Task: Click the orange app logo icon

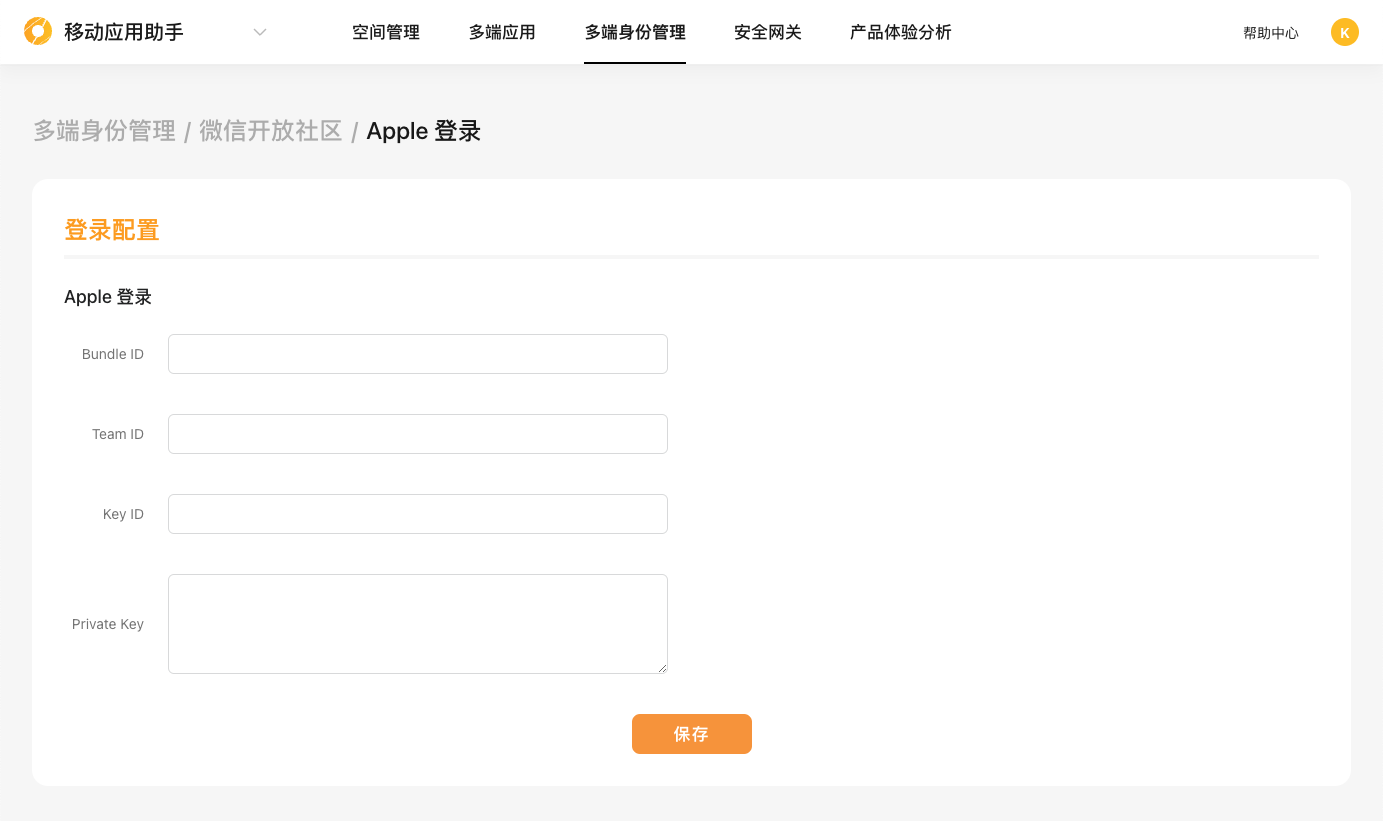Action: [x=38, y=31]
